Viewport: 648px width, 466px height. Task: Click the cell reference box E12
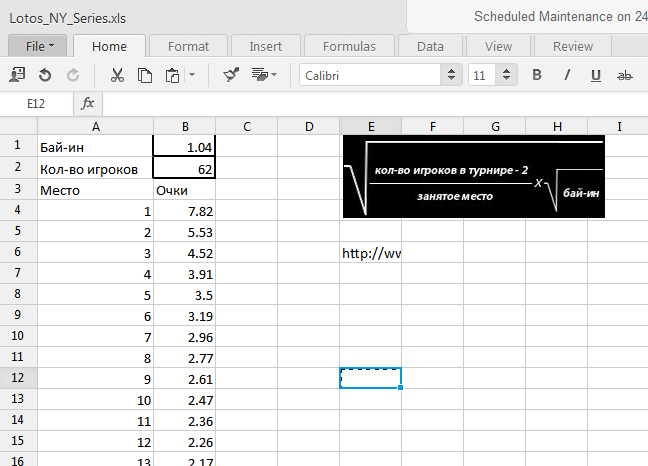(x=36, y=104)
